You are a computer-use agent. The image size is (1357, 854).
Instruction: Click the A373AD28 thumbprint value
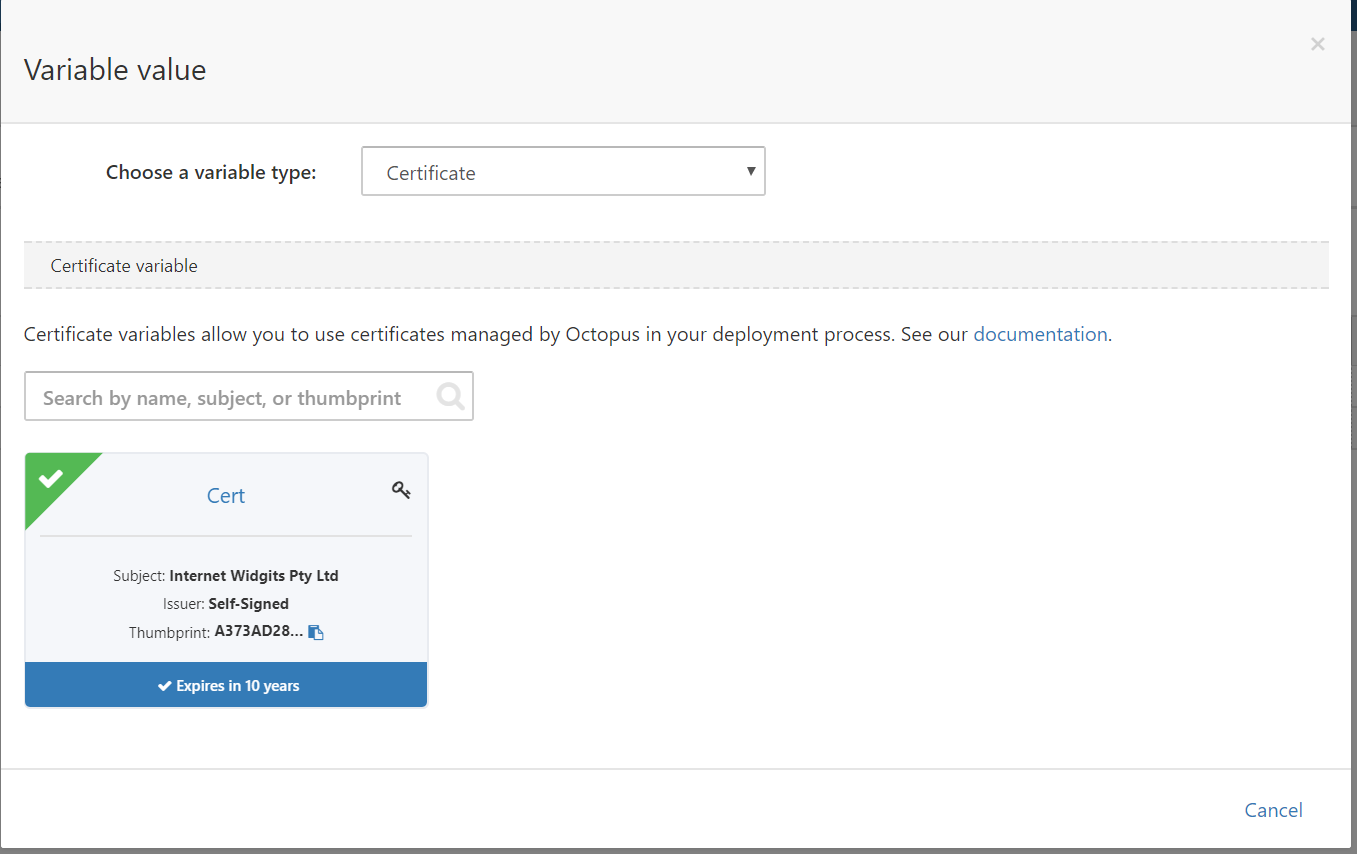tap(258, 632)
